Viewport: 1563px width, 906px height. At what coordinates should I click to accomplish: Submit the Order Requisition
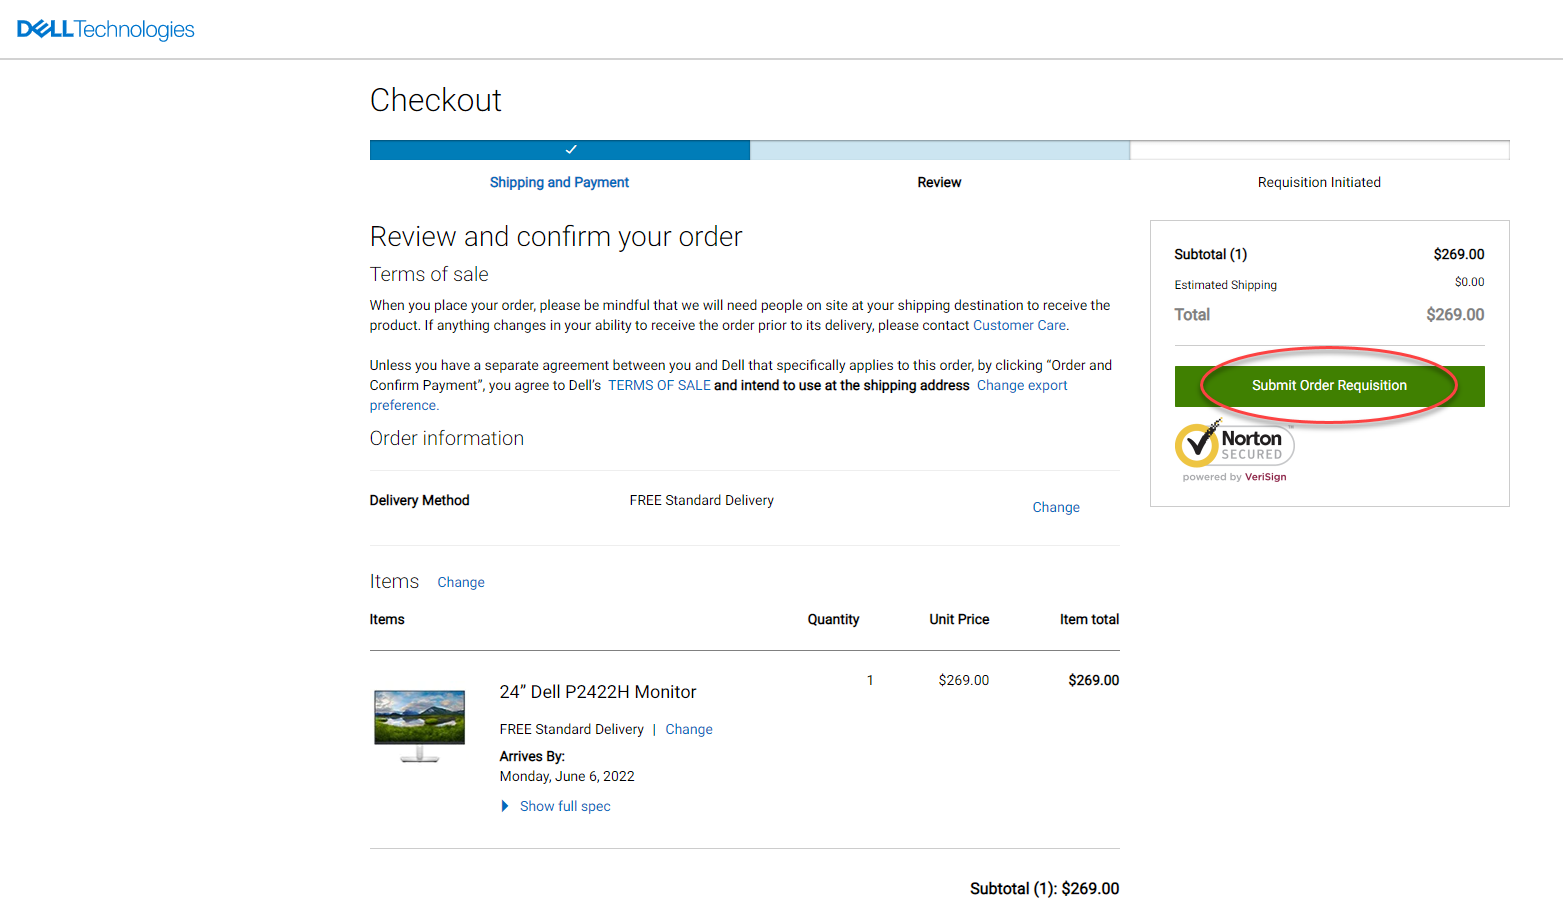click(1329, 386)
